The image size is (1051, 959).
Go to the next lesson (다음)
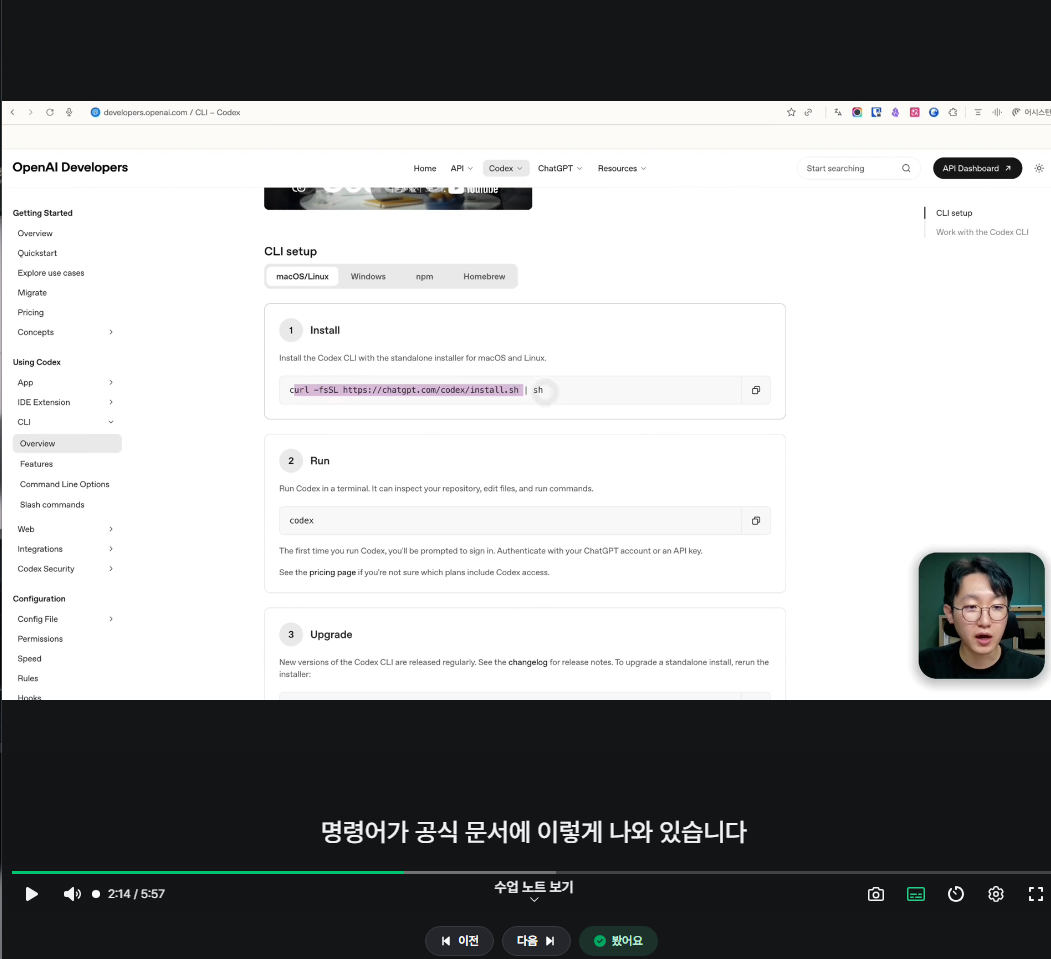[536, 941]
